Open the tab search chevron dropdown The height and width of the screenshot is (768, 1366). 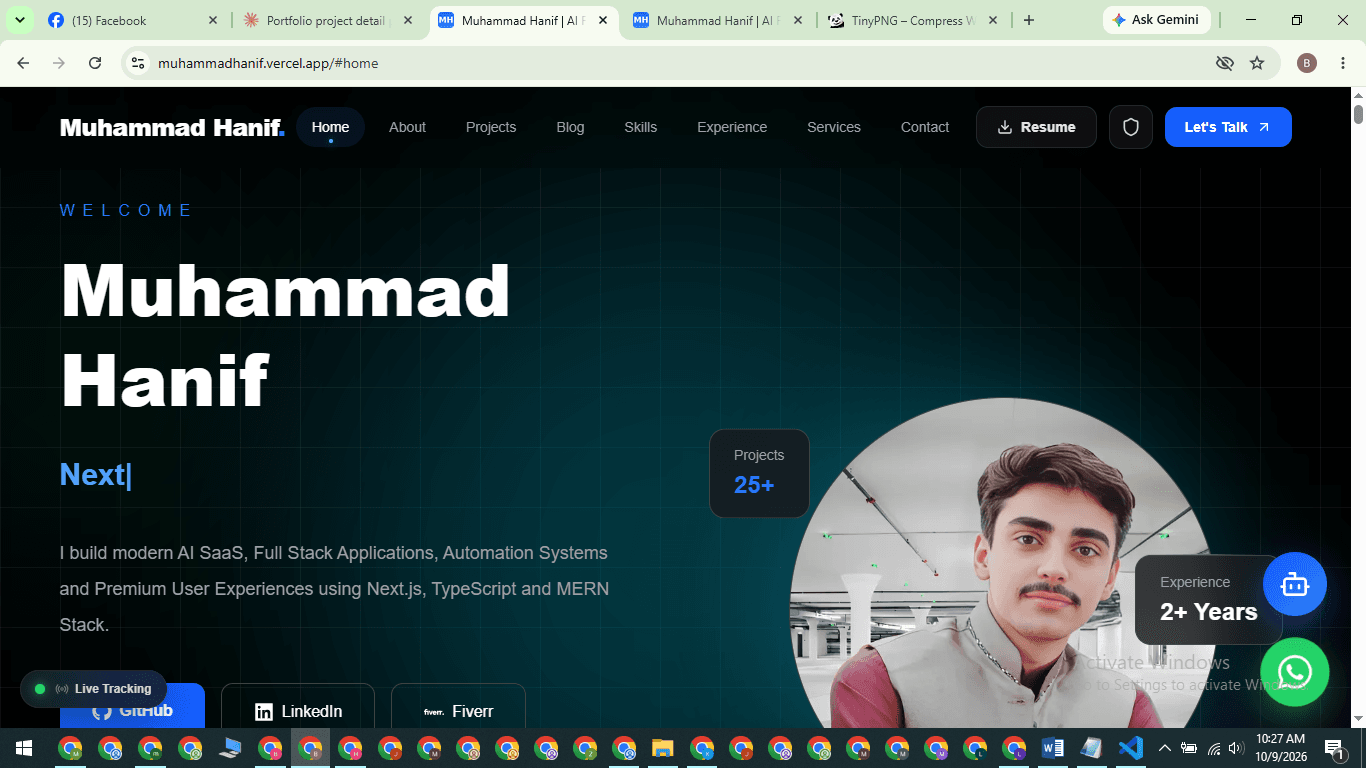19,20
